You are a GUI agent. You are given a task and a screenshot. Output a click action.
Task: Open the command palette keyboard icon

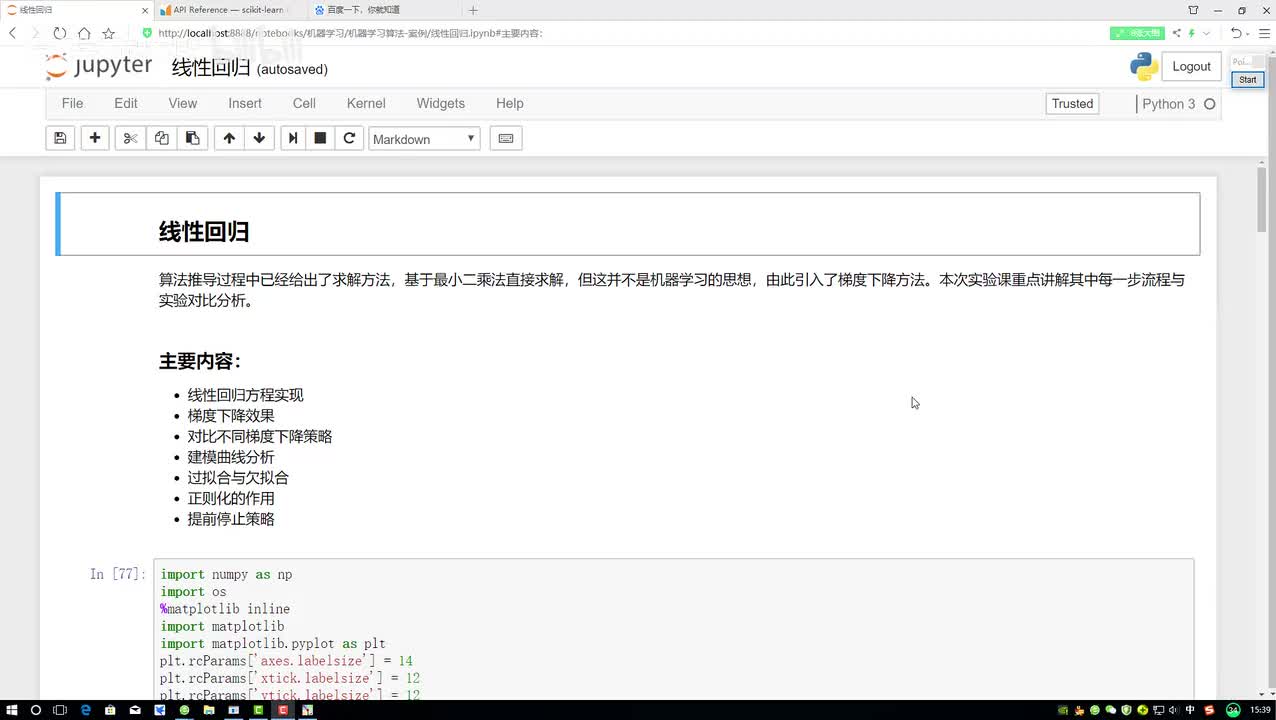click(x=506, y=138)
